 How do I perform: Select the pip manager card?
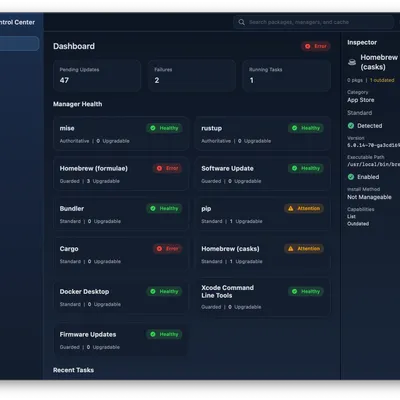pyautogui.click(x=263, y=214)
